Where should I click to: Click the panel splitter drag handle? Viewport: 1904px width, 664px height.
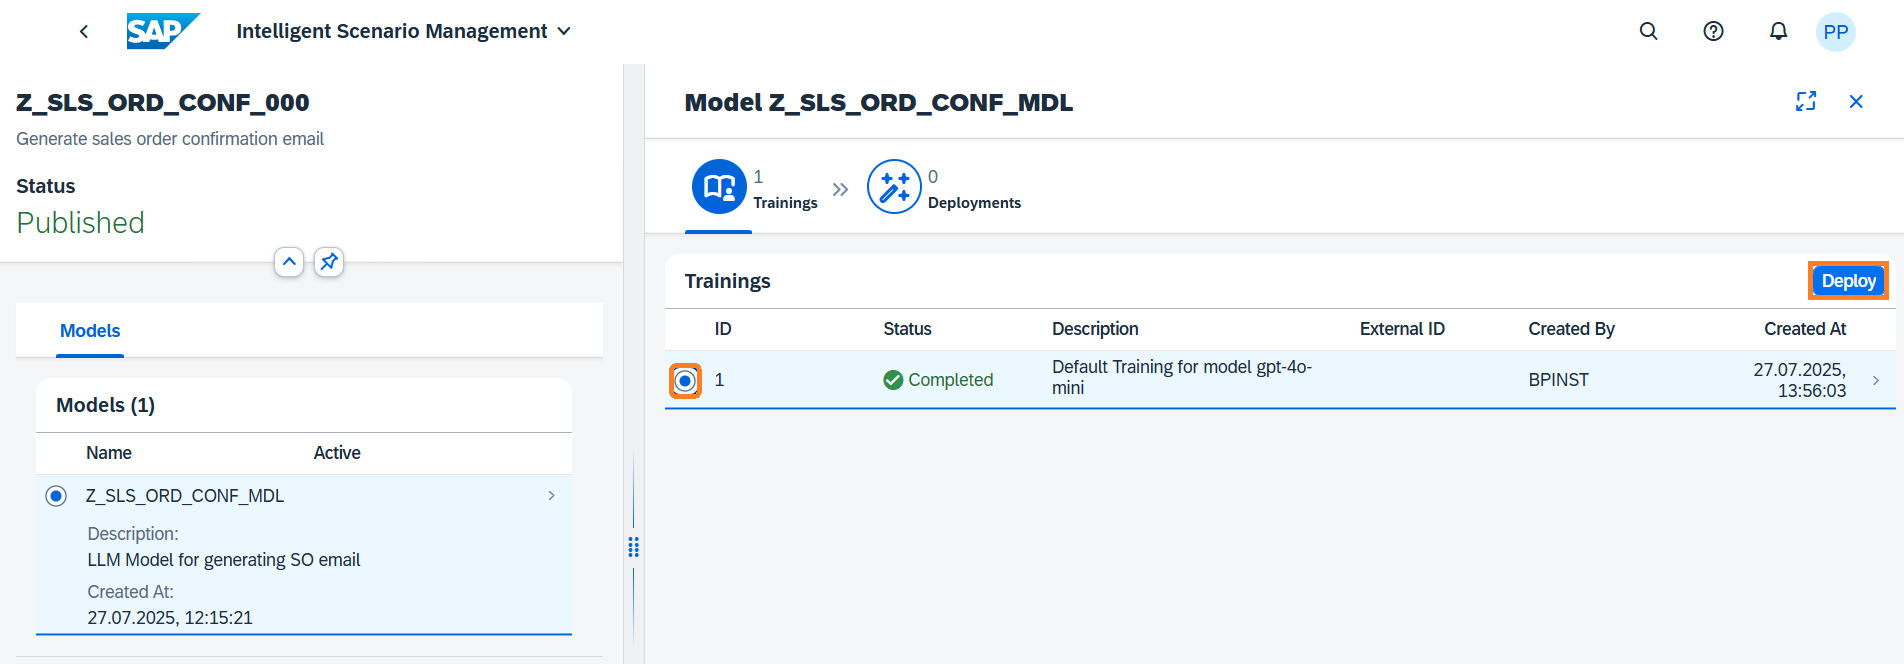tap(633, 547)
